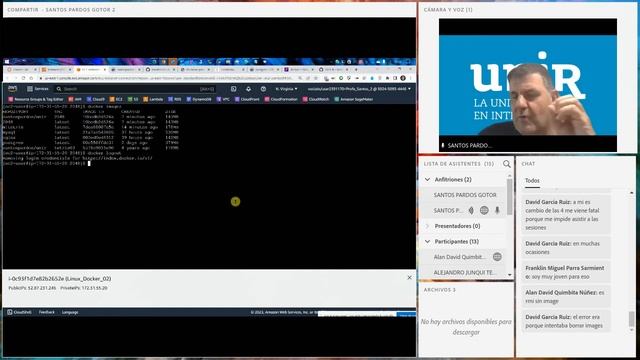Open the AWS Services menu
This screenshot has height=360, width=640.
(38, 89)
